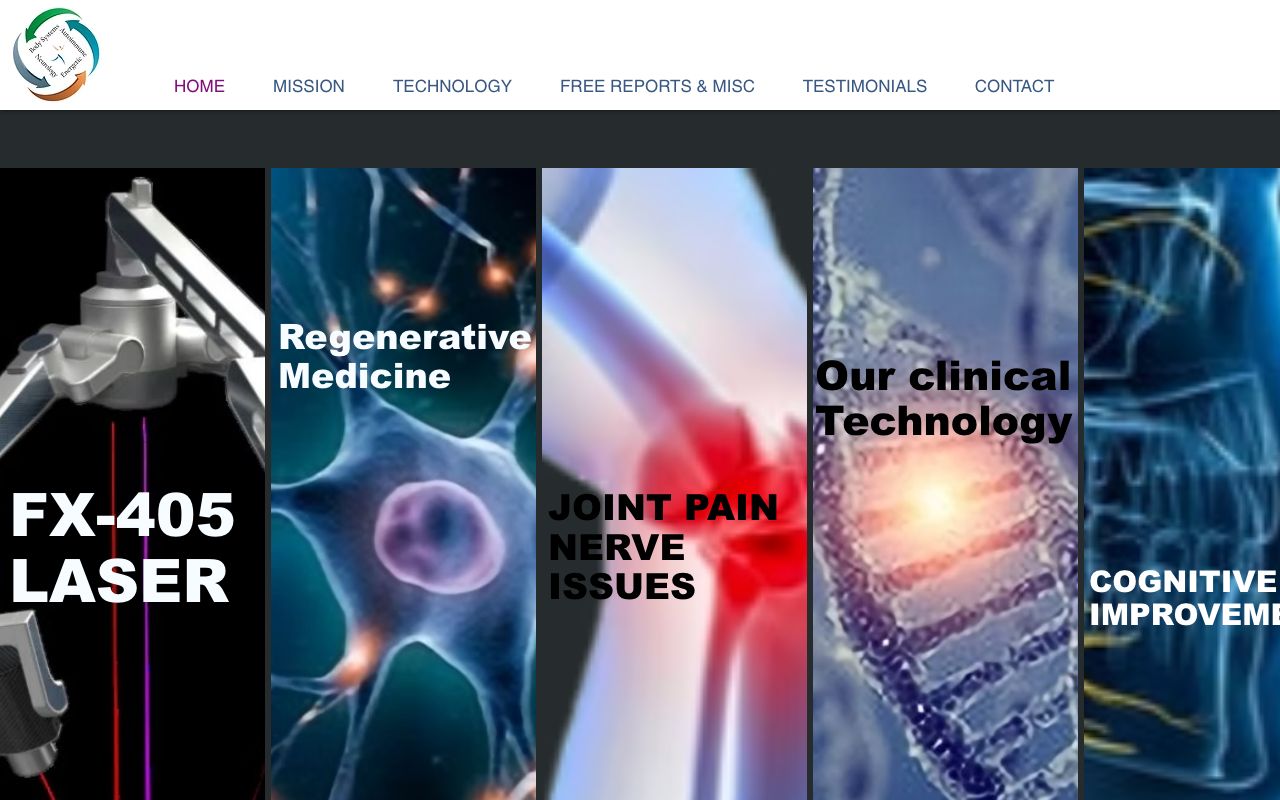This screenshot has height=800, width=1280.
Task: Click the dark gray banner strip
Action: pos(640,139)
